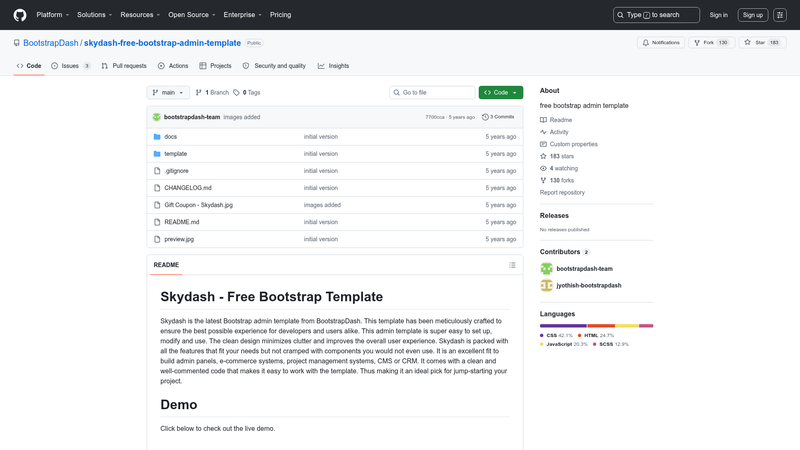Open Security and quality tab
This screenshot has width=800, height=450.
tap(274, 66)
